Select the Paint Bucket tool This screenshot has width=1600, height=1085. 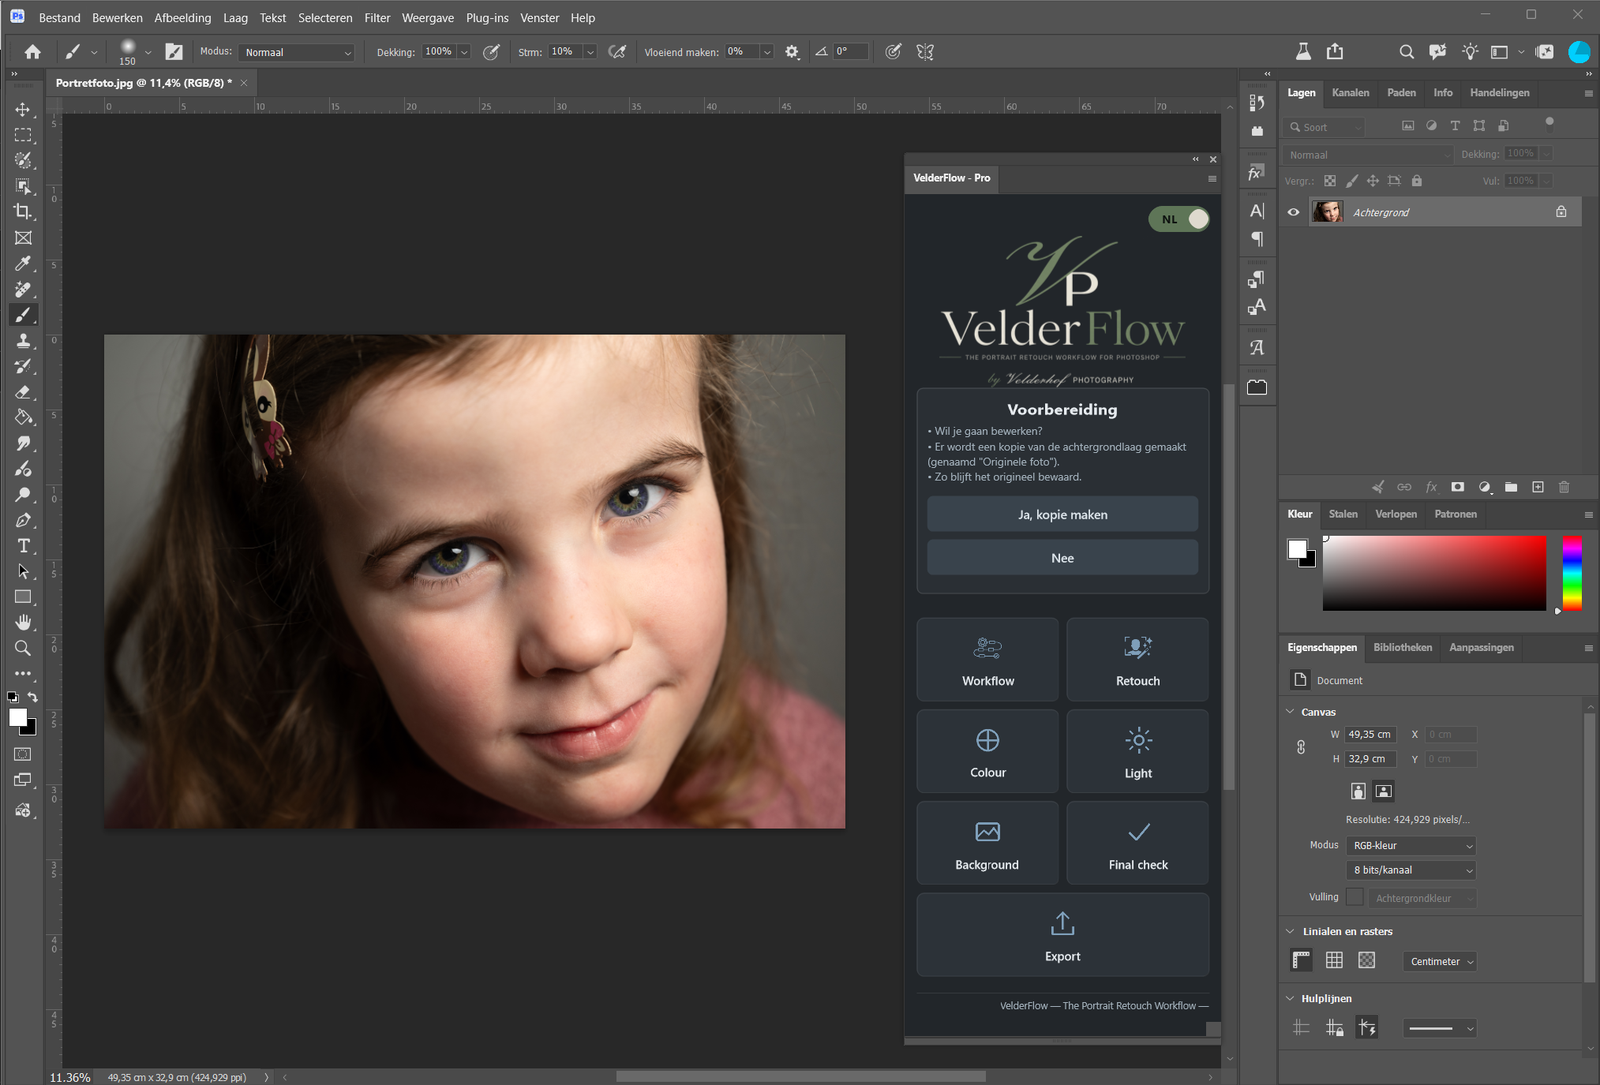point(23,417)
